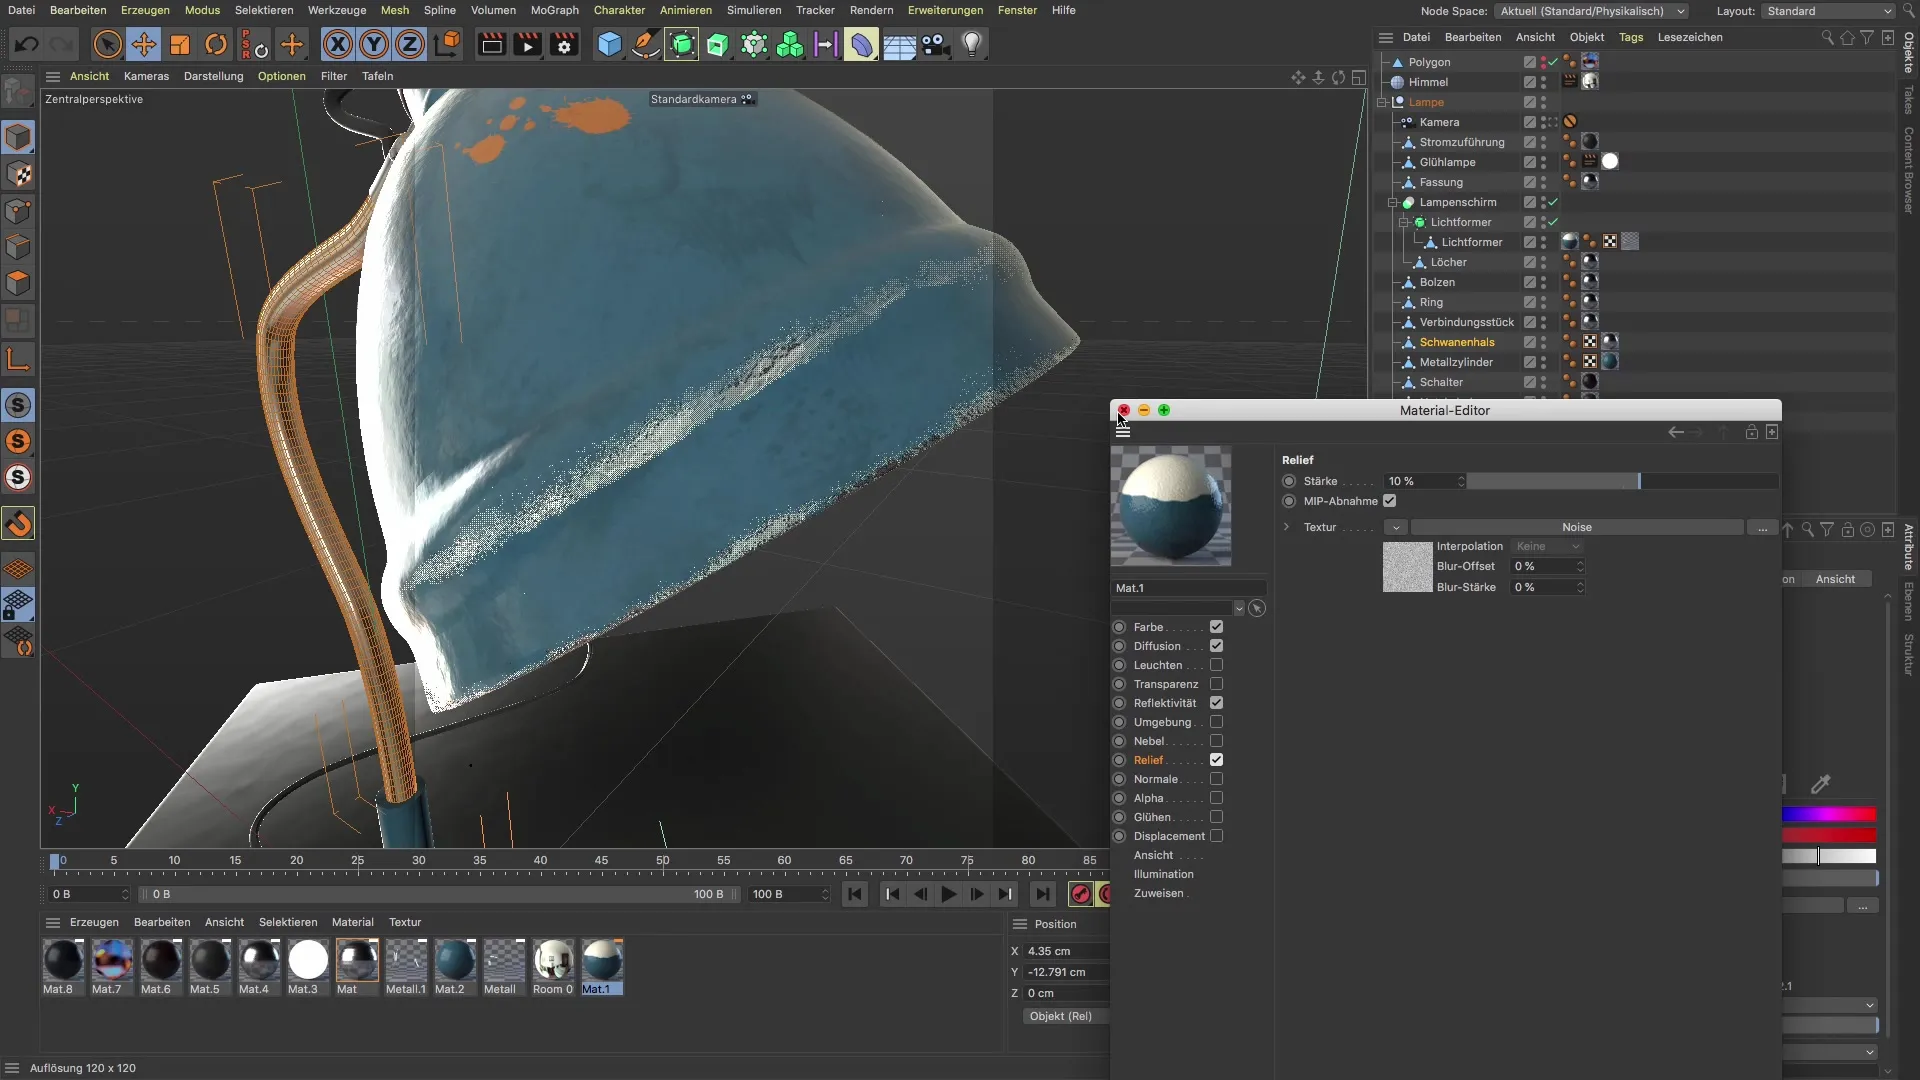
Task: Play the animation forward
Action: pyautogui.click(x=949, y=895)
